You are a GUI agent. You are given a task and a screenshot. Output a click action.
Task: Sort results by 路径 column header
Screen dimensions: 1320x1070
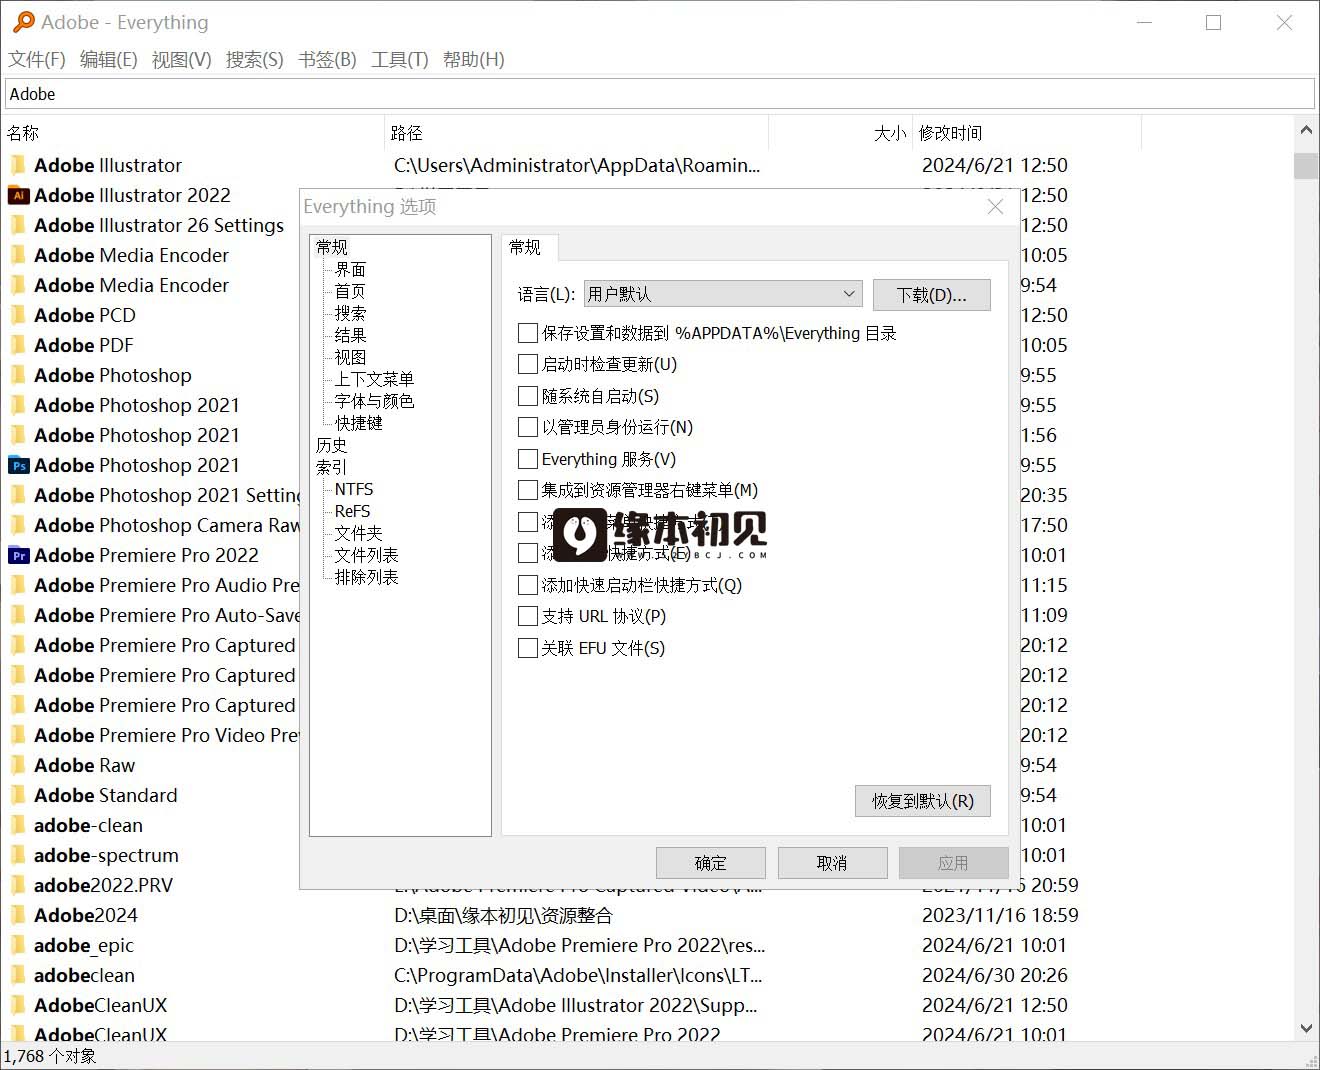click(x=577, y=133)
